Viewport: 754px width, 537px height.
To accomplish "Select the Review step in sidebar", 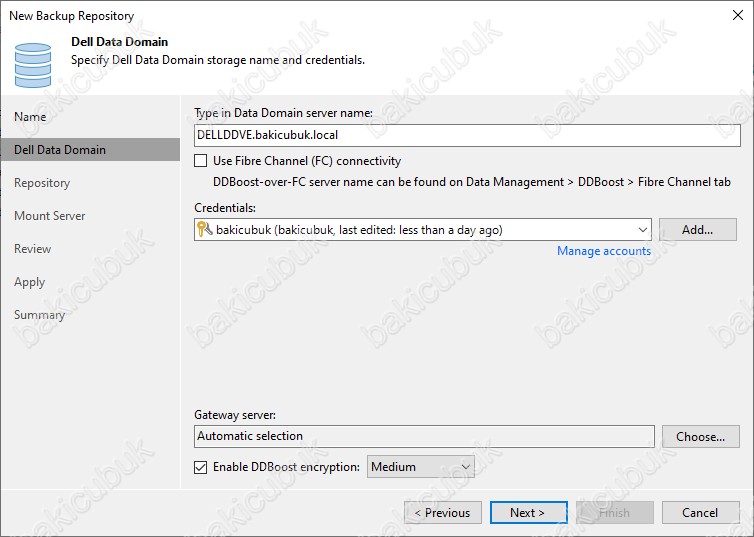I will pos(33,249).
